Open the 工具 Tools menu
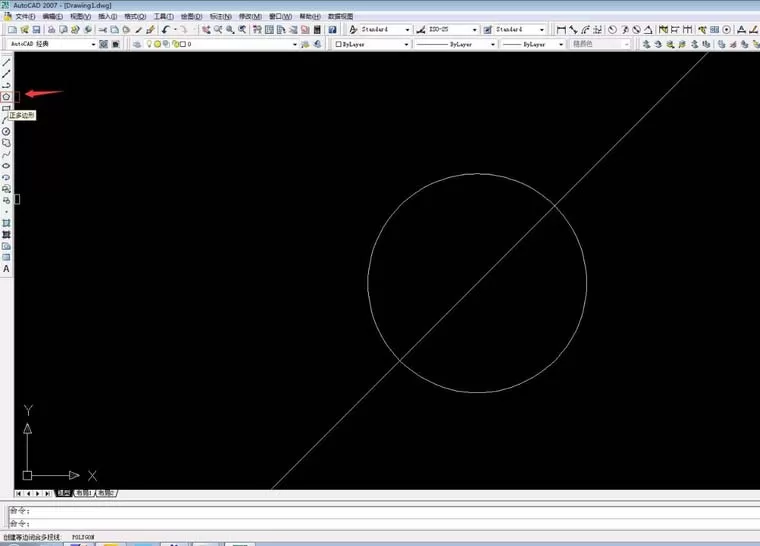The width and height of the screenshot is (760, 546). (164, 16)
